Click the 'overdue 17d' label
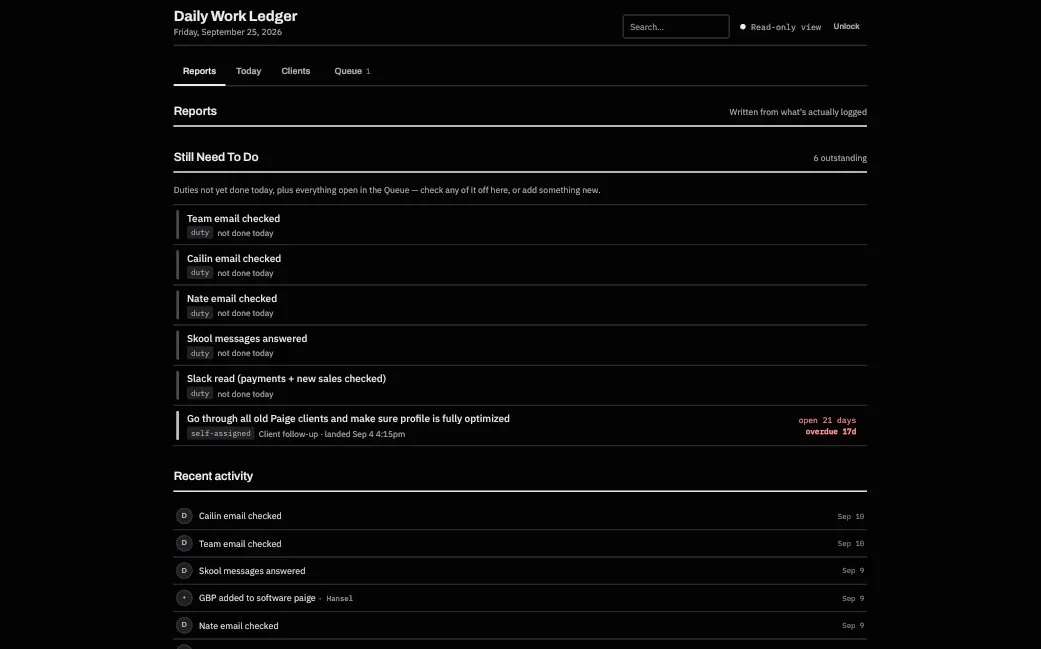This screenshot has height=649, width=1041. pyautogui.click(x=831, y=431)
